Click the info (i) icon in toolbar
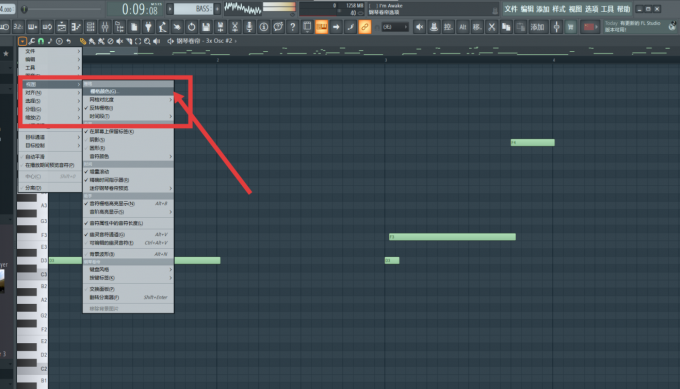The width and height of the screenshot is (680, 389). 264,27
